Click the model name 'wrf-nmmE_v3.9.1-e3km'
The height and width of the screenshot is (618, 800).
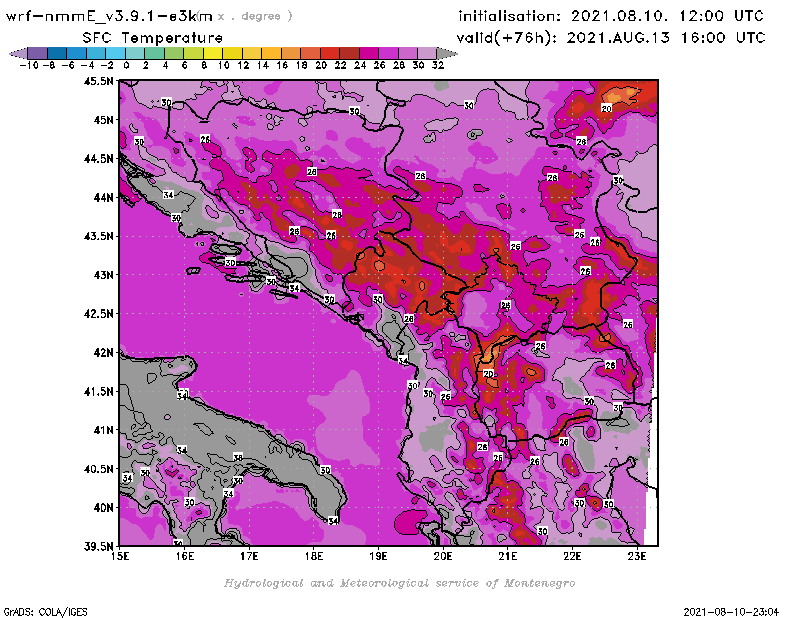click(x=109, y=16)
